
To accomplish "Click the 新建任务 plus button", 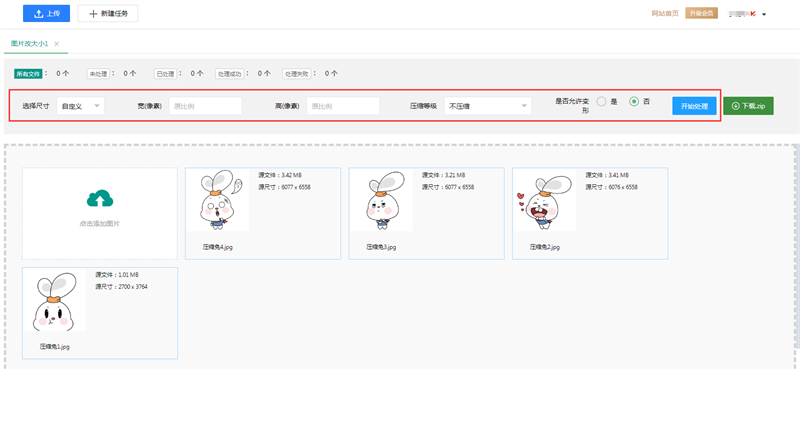I will pyautogui.click(x=108, y=14).
